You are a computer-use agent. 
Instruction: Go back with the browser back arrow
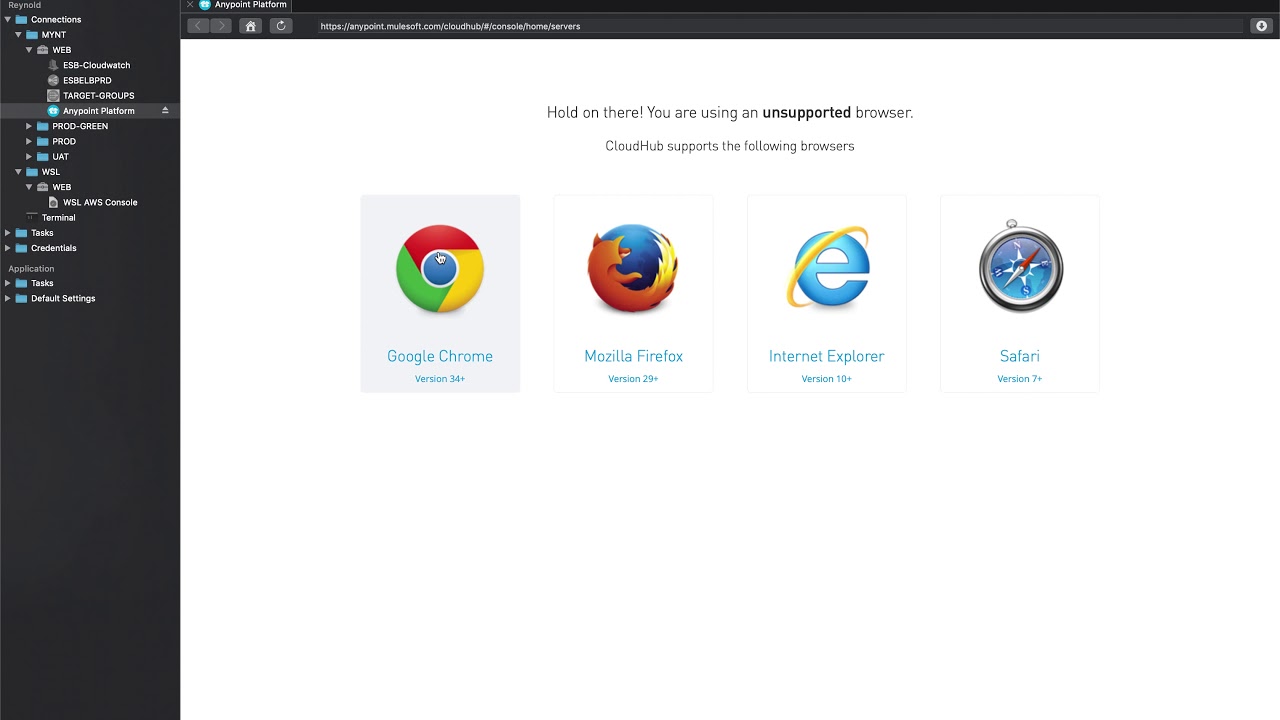point(198,26)
